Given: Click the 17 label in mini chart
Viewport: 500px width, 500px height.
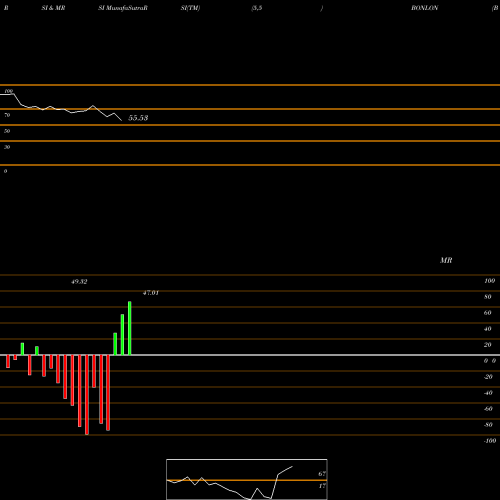Looking at the screenshot, I should (322, 486).
